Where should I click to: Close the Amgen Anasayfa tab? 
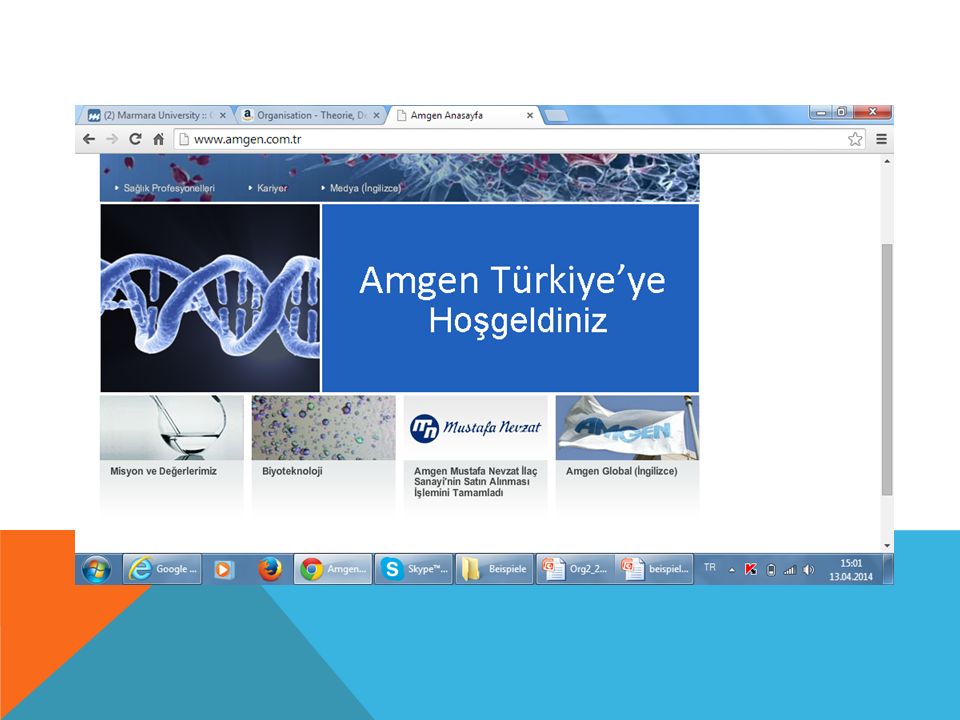click(530, 115)
